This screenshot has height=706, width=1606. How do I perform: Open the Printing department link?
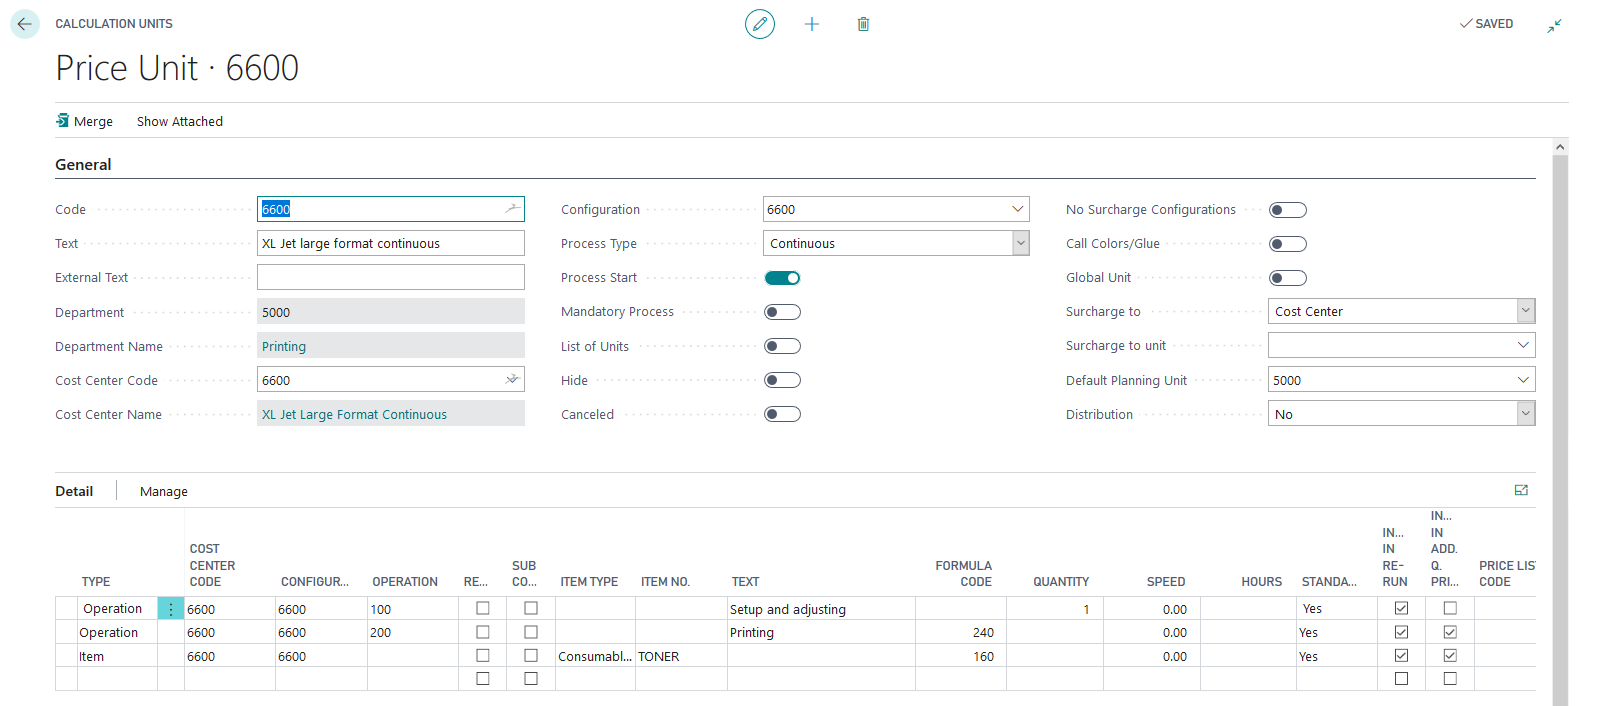click(x=284, y=346)
